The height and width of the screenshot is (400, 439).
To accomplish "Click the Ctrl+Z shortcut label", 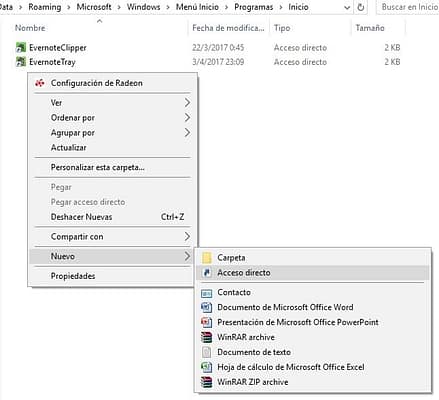I will pyautogui.click(x=172, y=217).
